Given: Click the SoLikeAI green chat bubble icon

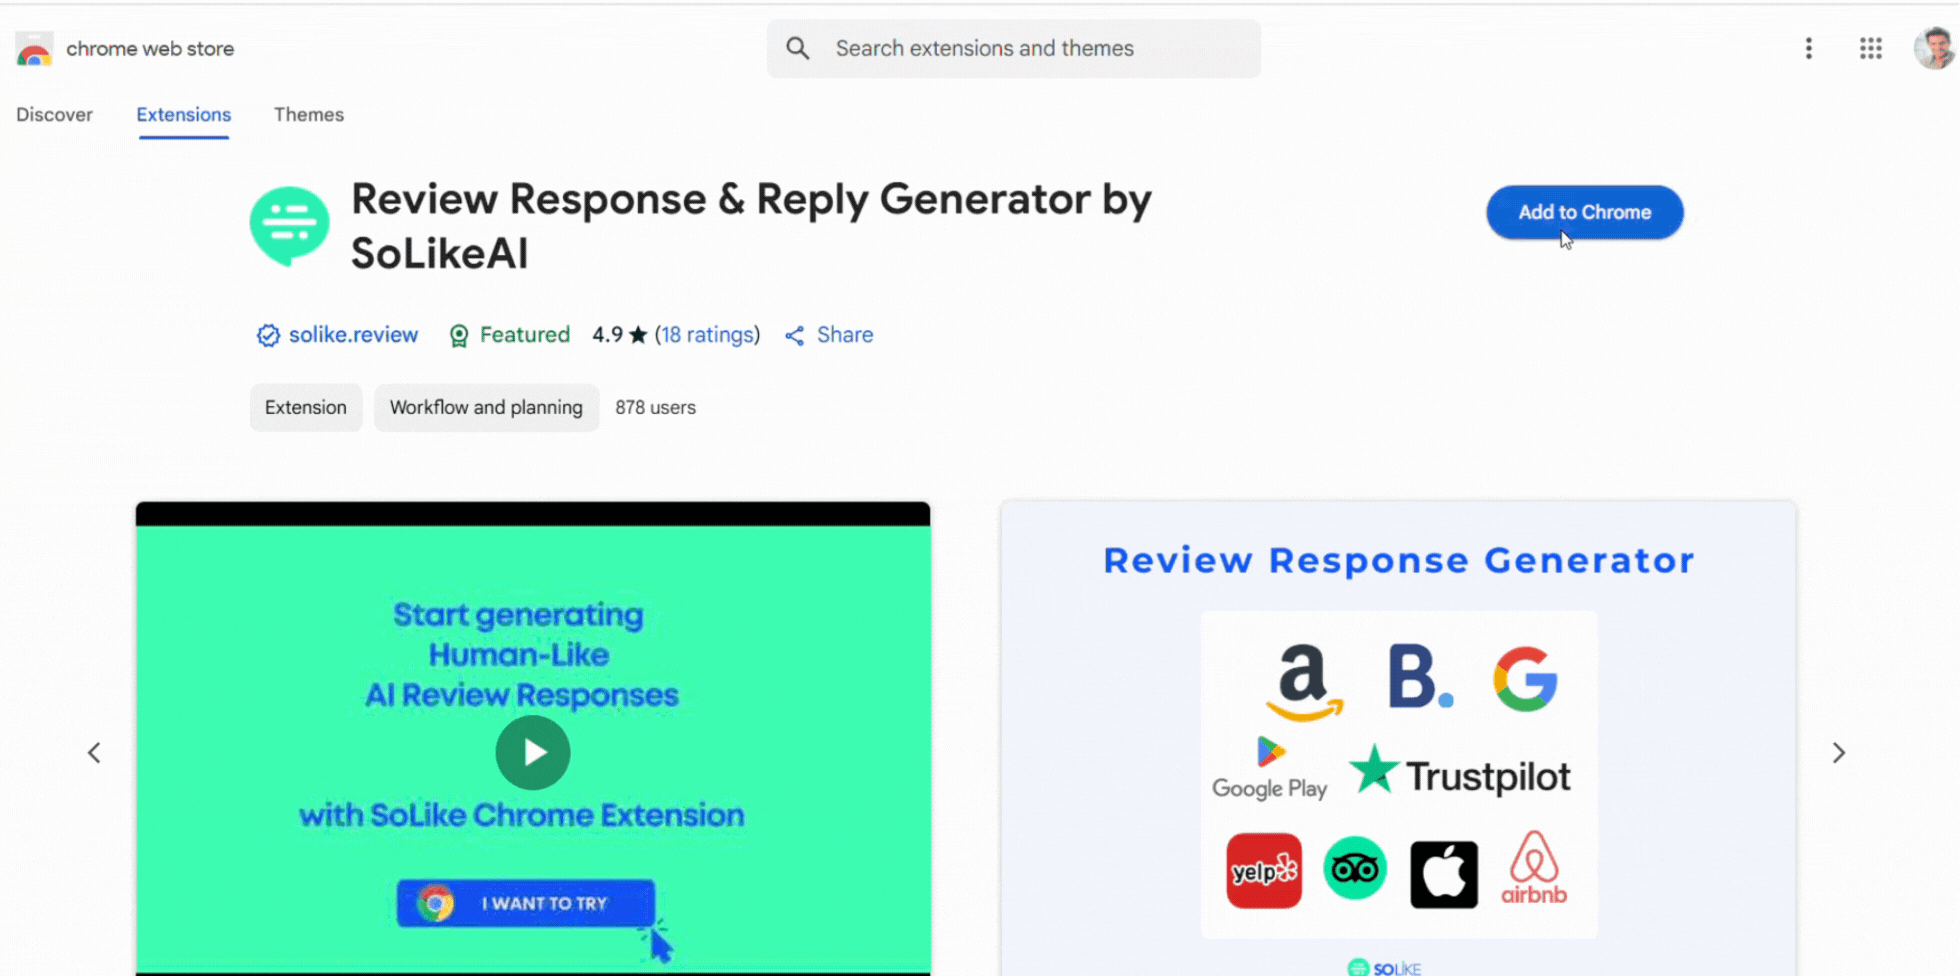Looking at the screenshot, I should 289,226.
